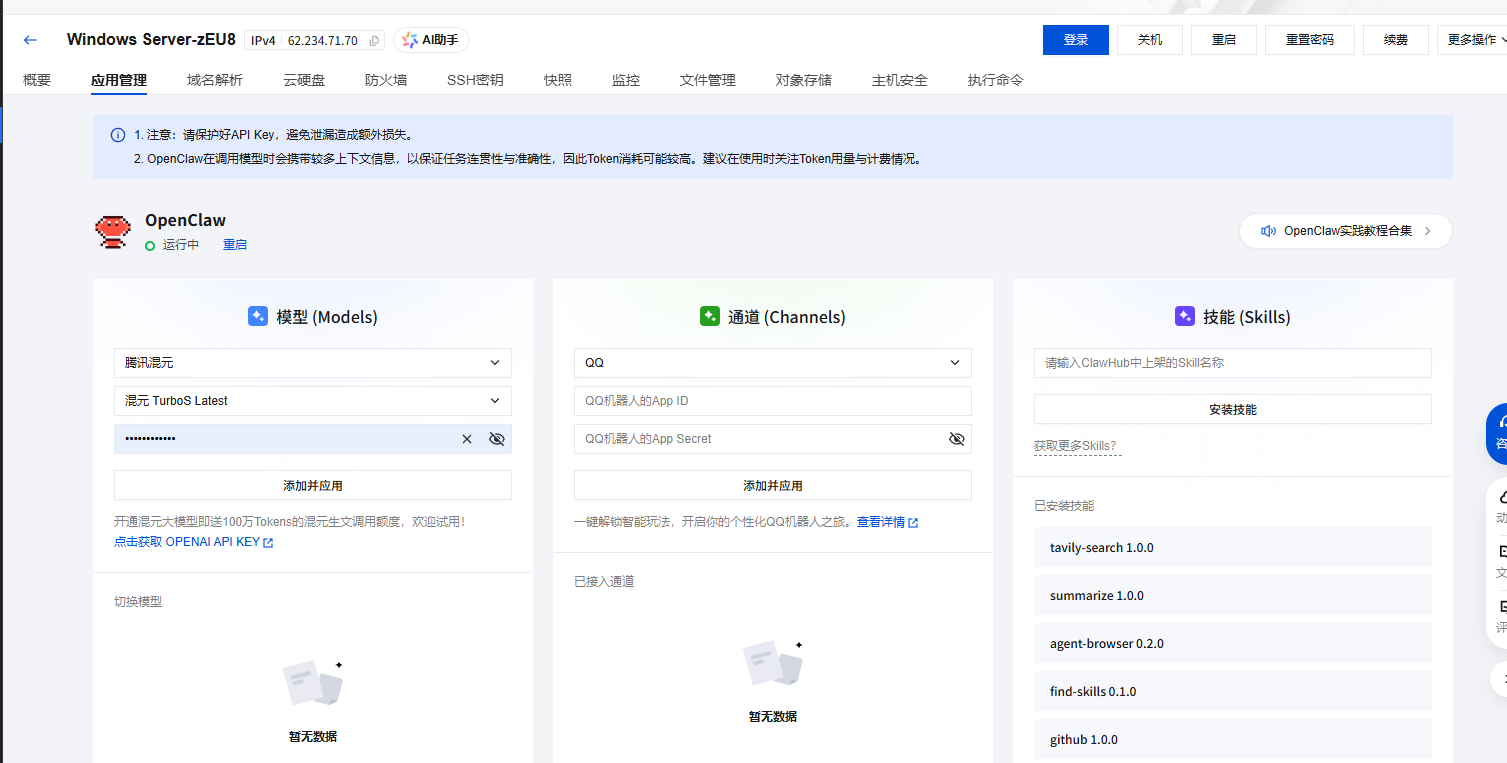Click the purple 技能 (Skills) icon
Screen dimensions: 1507x763
pyautogui.click(x=1185, y=317)
